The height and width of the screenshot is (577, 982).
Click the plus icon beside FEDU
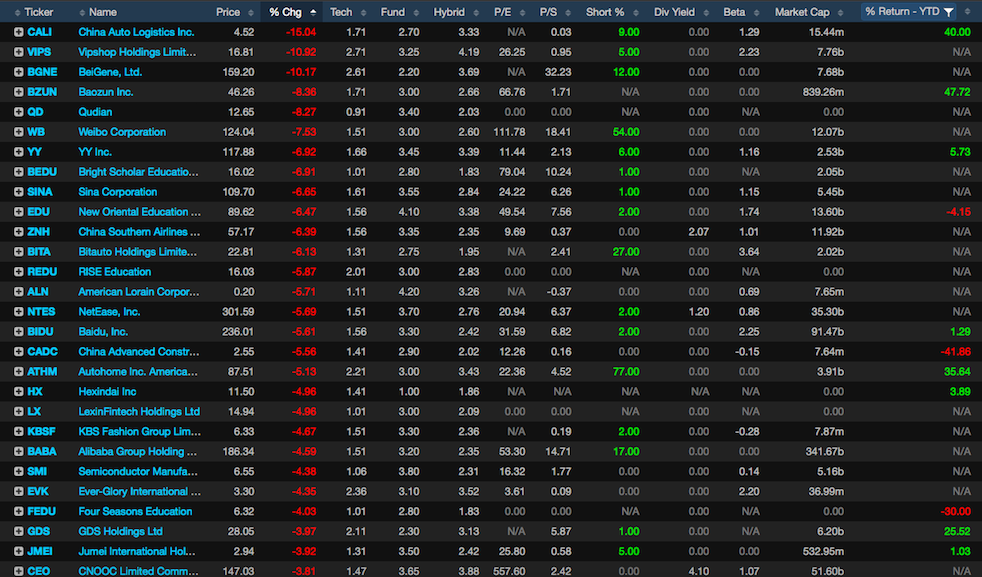coord(19,512)
